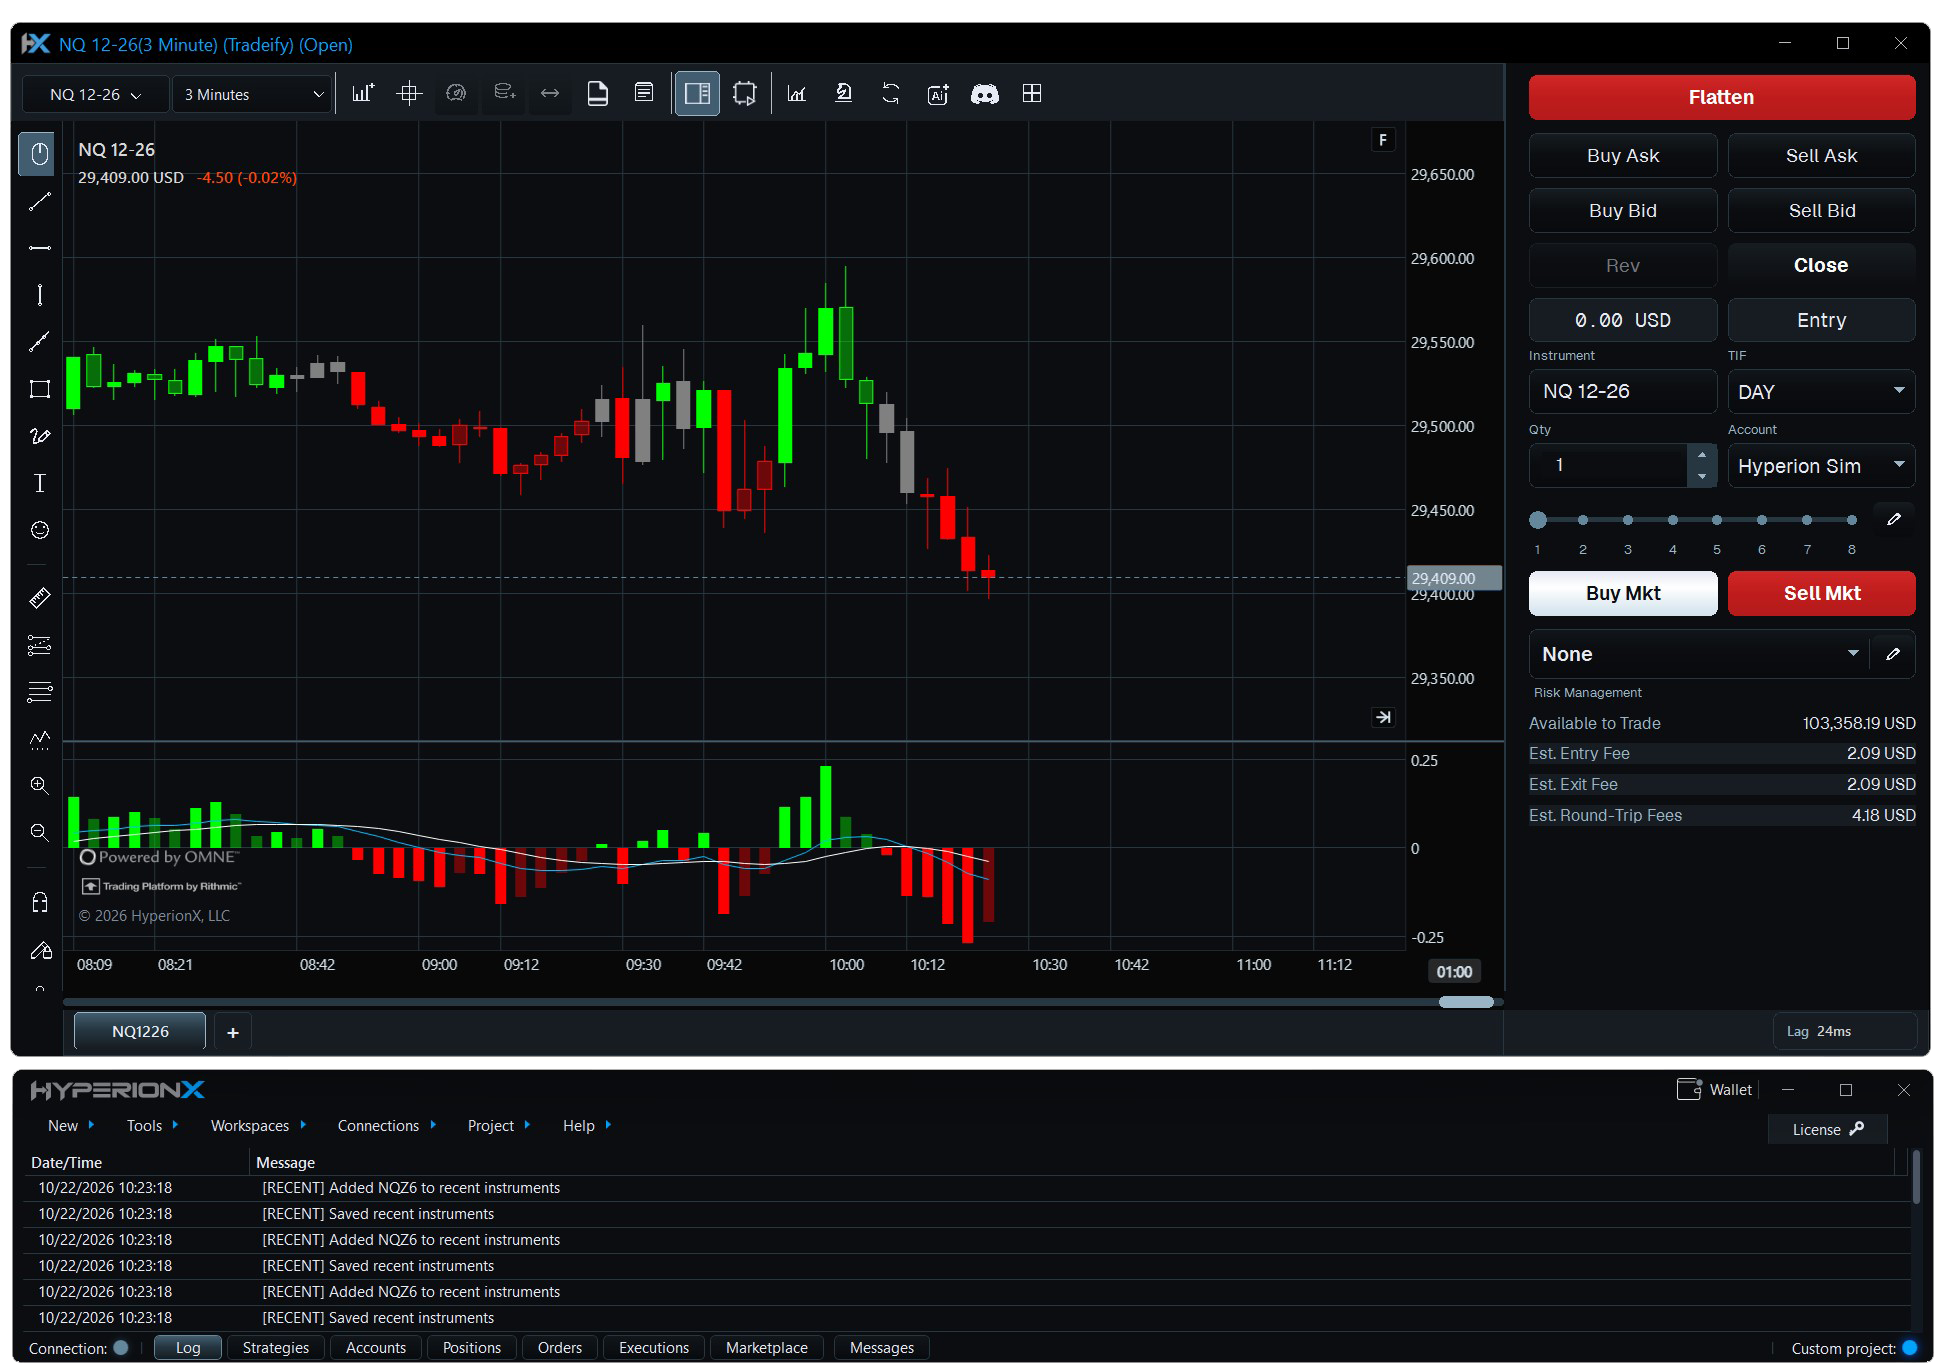Open the Tools menu in HyperionX window
This screenshot has height=1367, width=1947.
(152, 1125)
